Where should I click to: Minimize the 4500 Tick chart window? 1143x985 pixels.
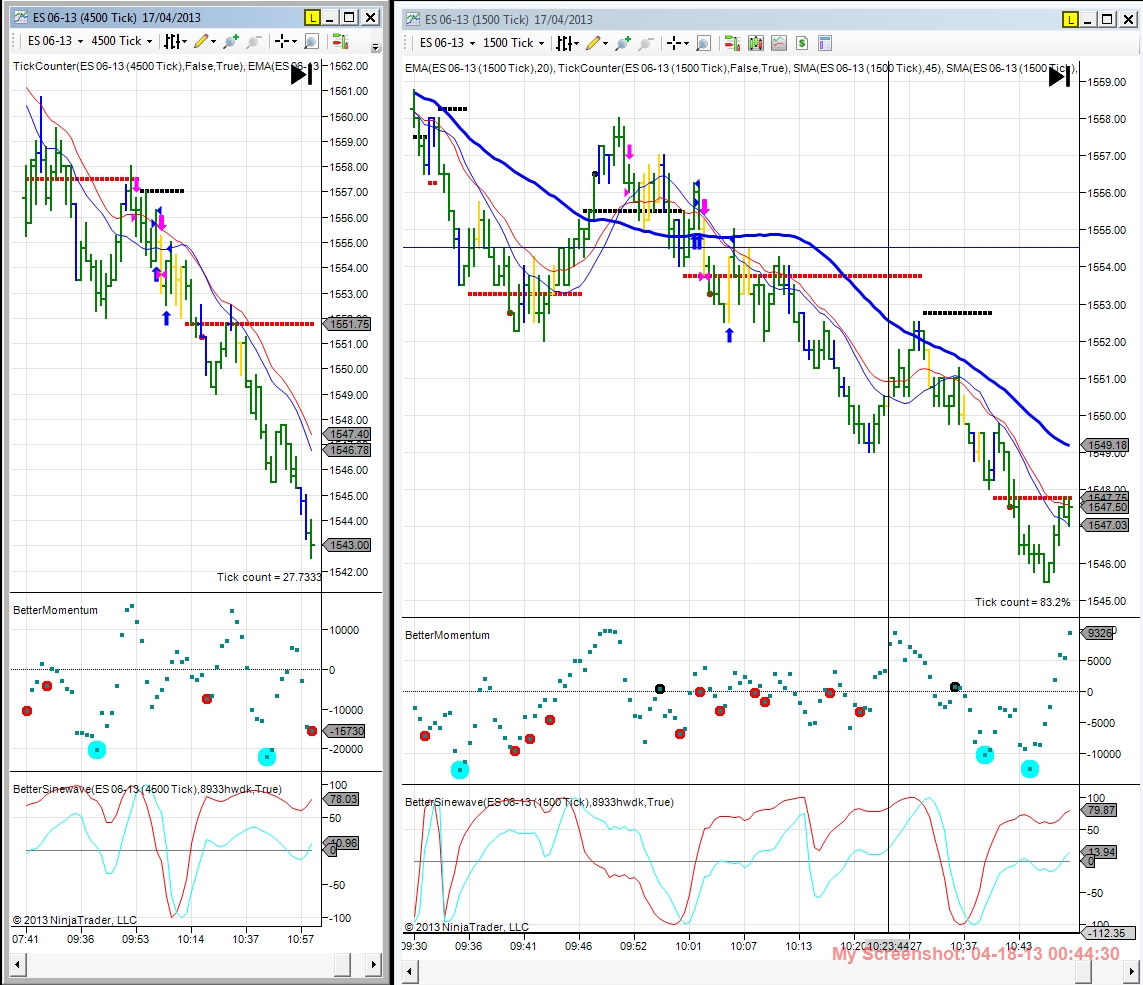coord(329,17)
